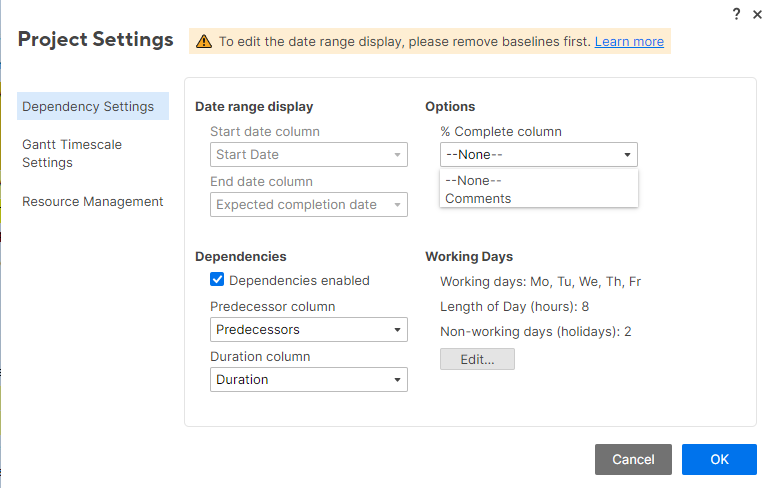Viewport: 772px width, 488px height.
Task: Open the % Complete column dropdown
Action: point(538,155)
